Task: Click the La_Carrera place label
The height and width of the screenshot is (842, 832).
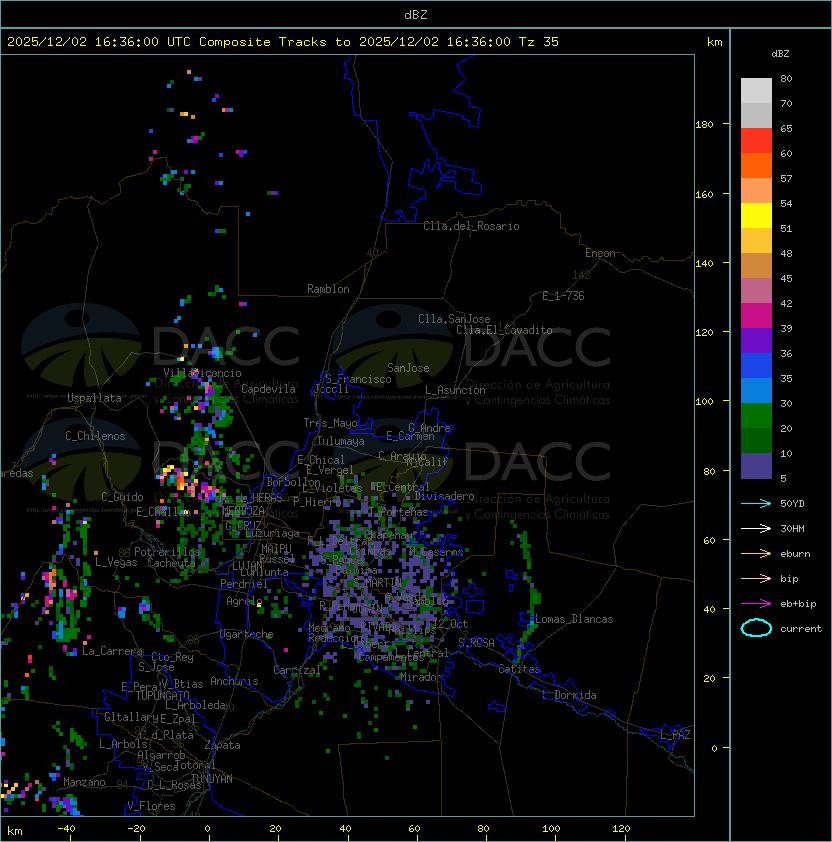Action: point(112,651)
